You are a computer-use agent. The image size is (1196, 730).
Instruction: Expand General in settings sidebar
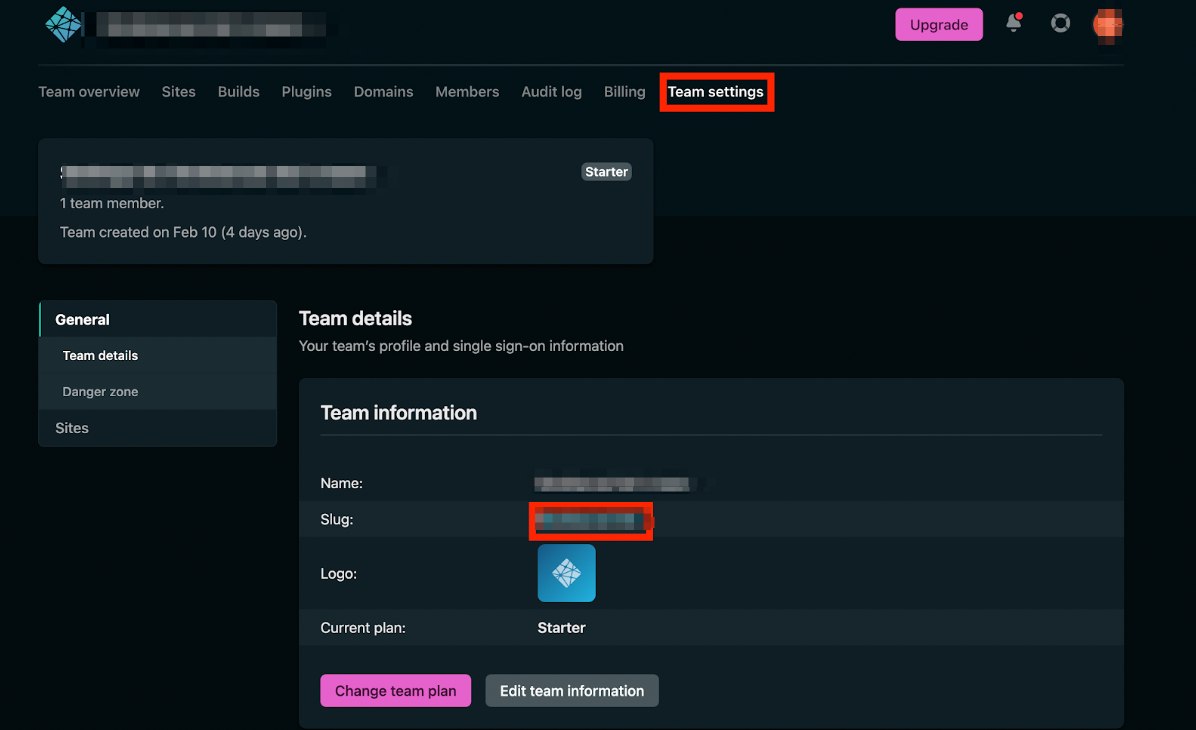pos(83,320)
